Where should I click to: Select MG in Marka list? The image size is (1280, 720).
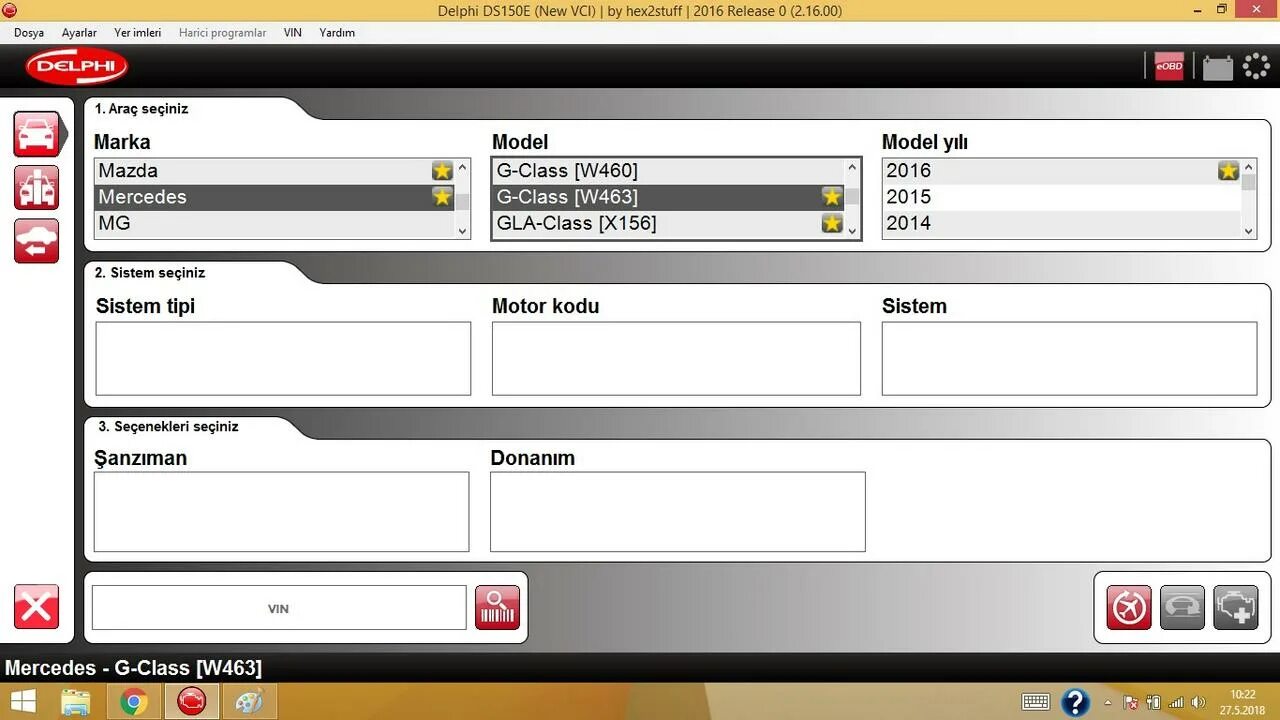[274, 223]
